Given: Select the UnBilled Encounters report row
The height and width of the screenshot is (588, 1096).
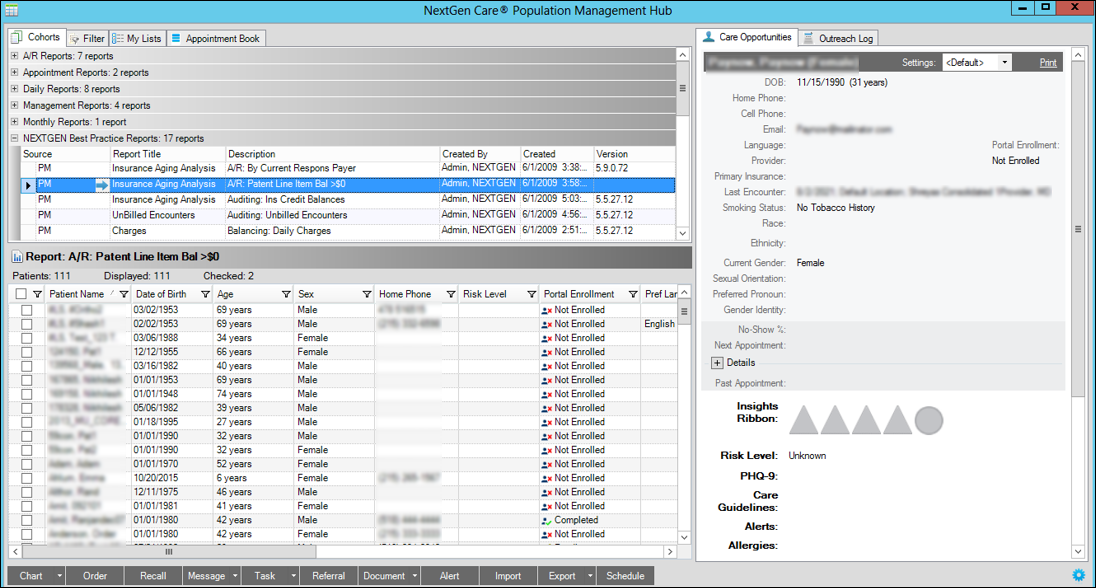Looking at the screenshot, I should click(348, 215).
